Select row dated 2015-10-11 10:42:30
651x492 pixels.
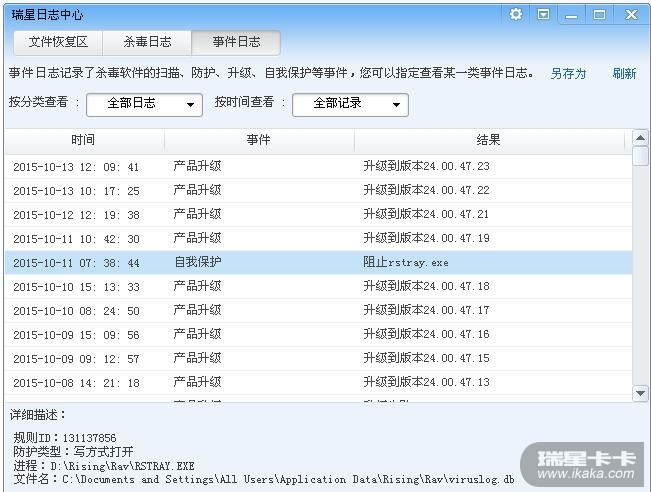pos(319,239)
